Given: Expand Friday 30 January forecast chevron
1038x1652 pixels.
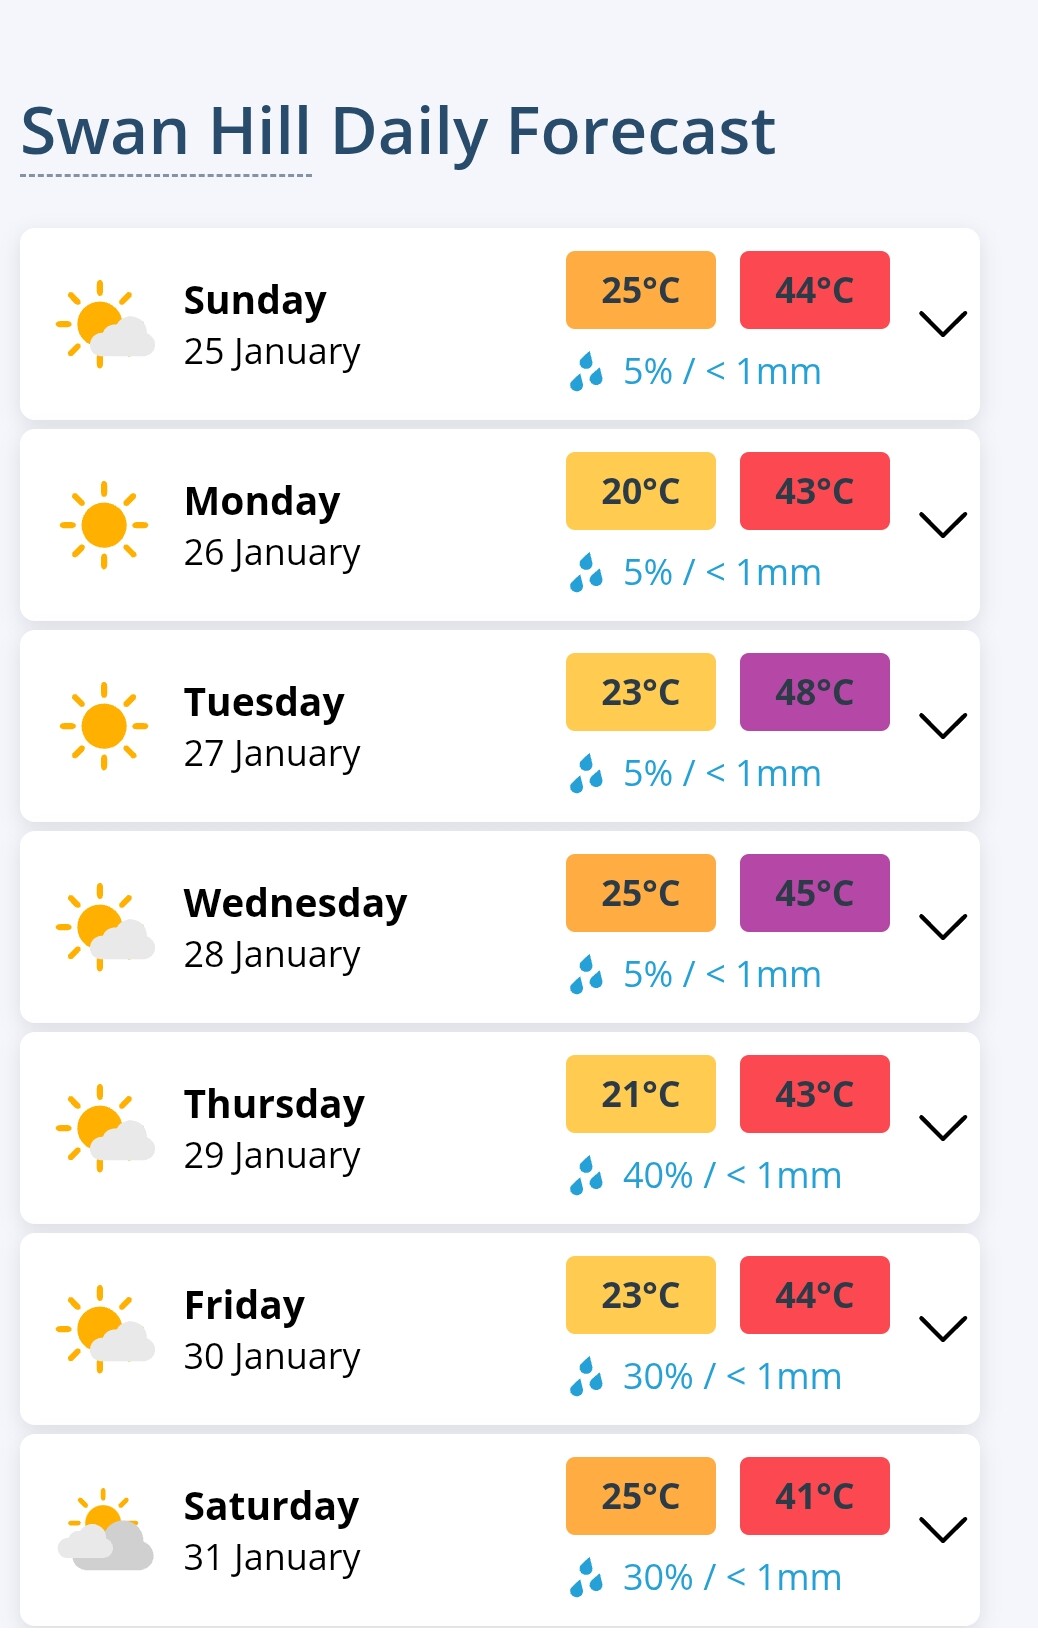Looking at the screenshot, I should click(942, 1329).
